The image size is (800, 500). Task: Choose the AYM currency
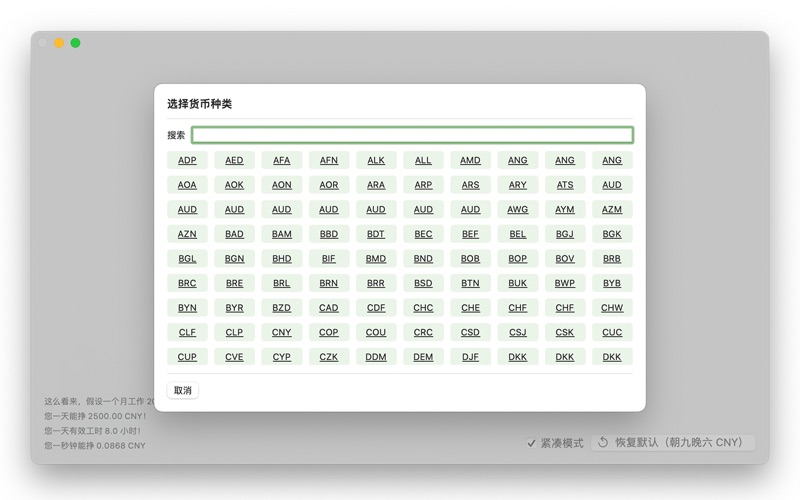click(565, 209)
